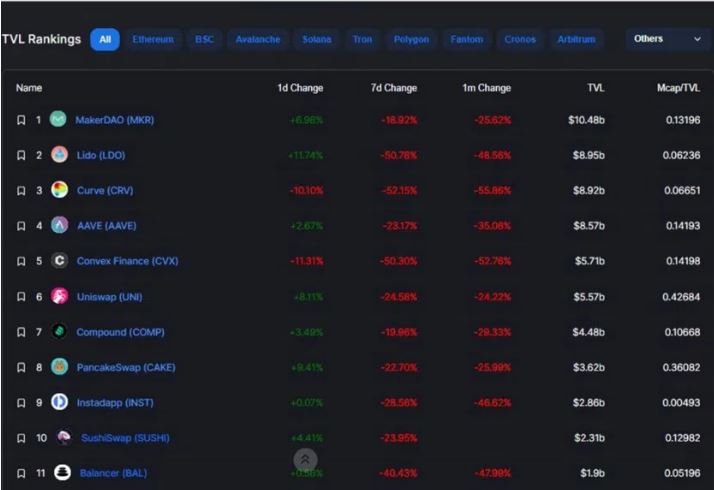Click the Convex Finance logo icon
This screenshot has width=714, height=490.
pyautogui.click(x=59, y=260)
